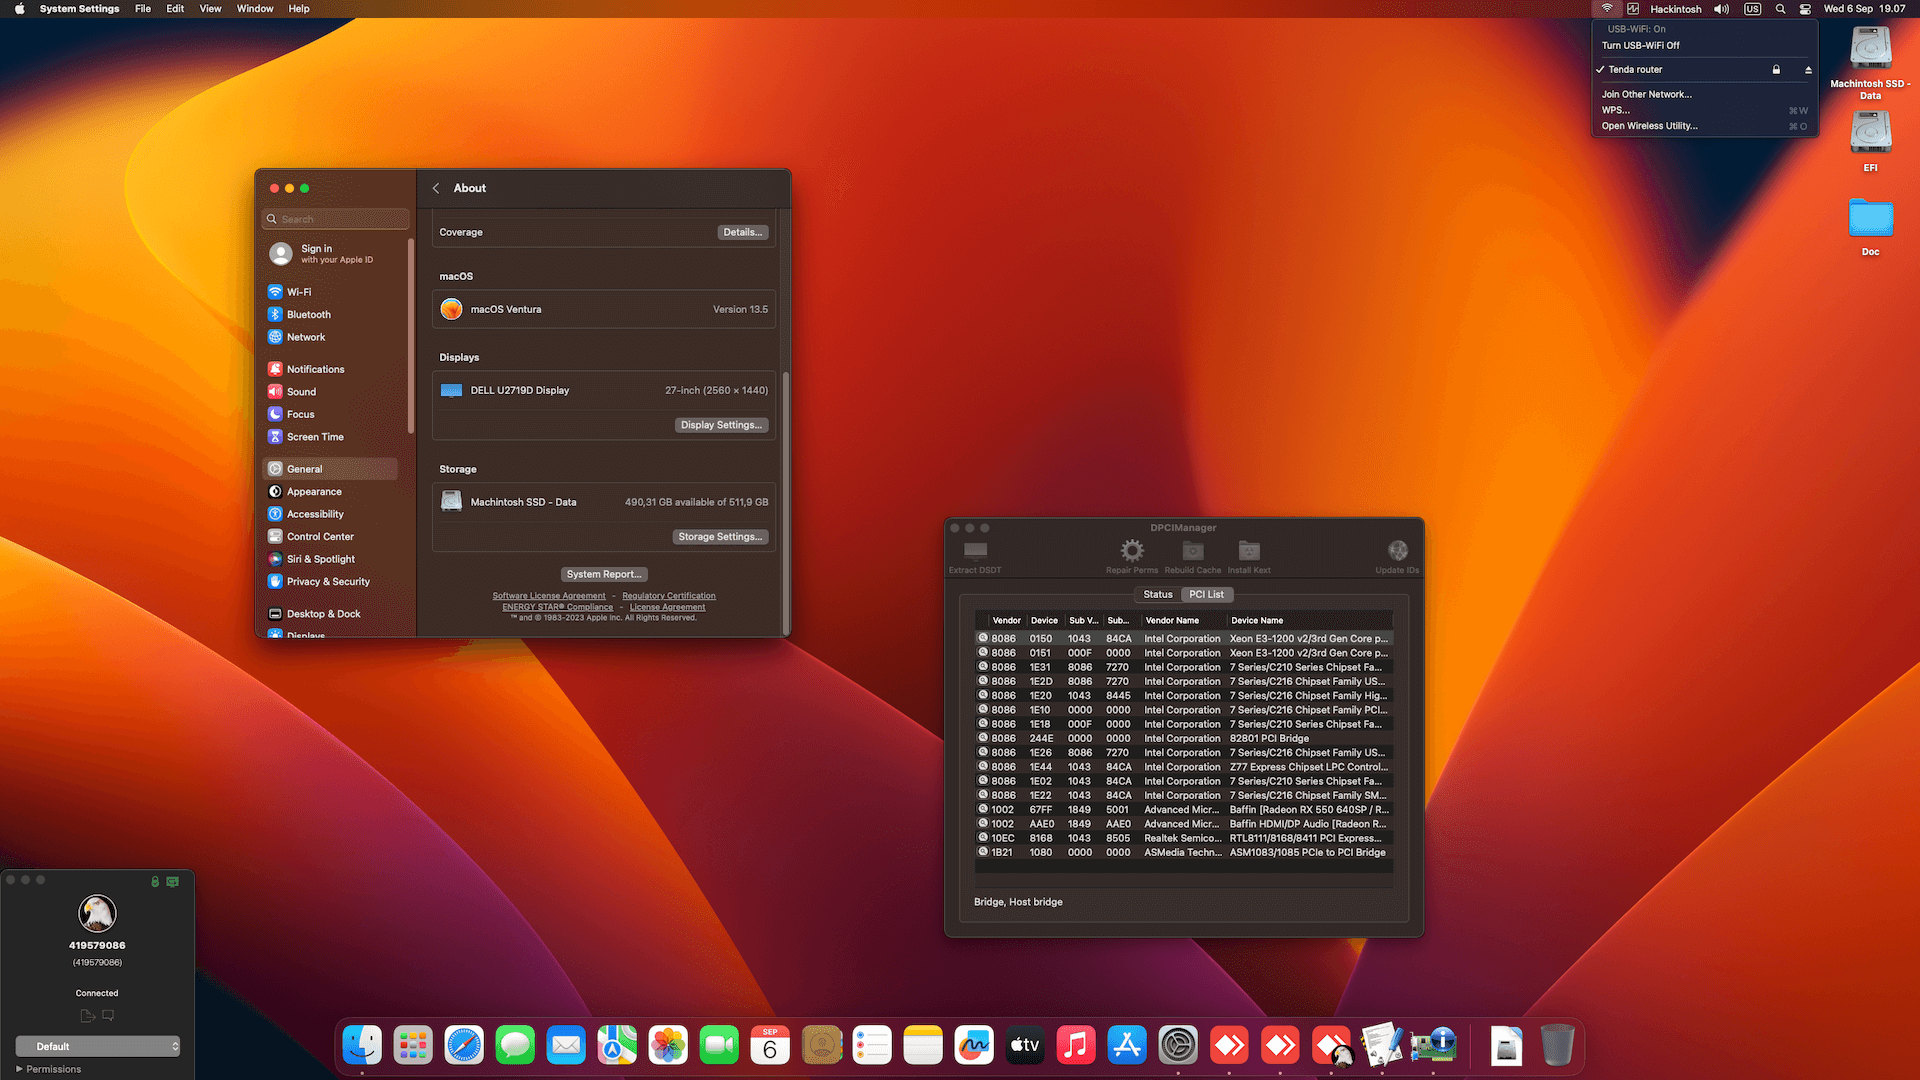Open the Software License Agreement link
The width and height of the screenshot is (1920, 1080).
click(x=548, y=595)
